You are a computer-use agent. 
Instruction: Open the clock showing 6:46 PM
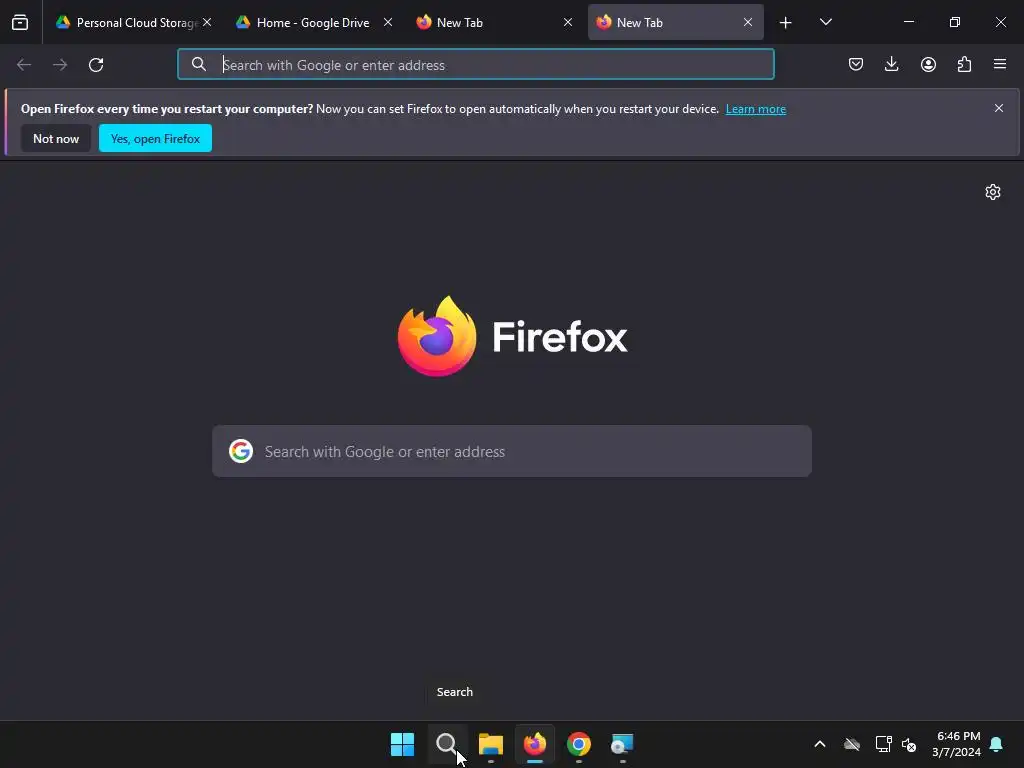[x=957, y=744]
